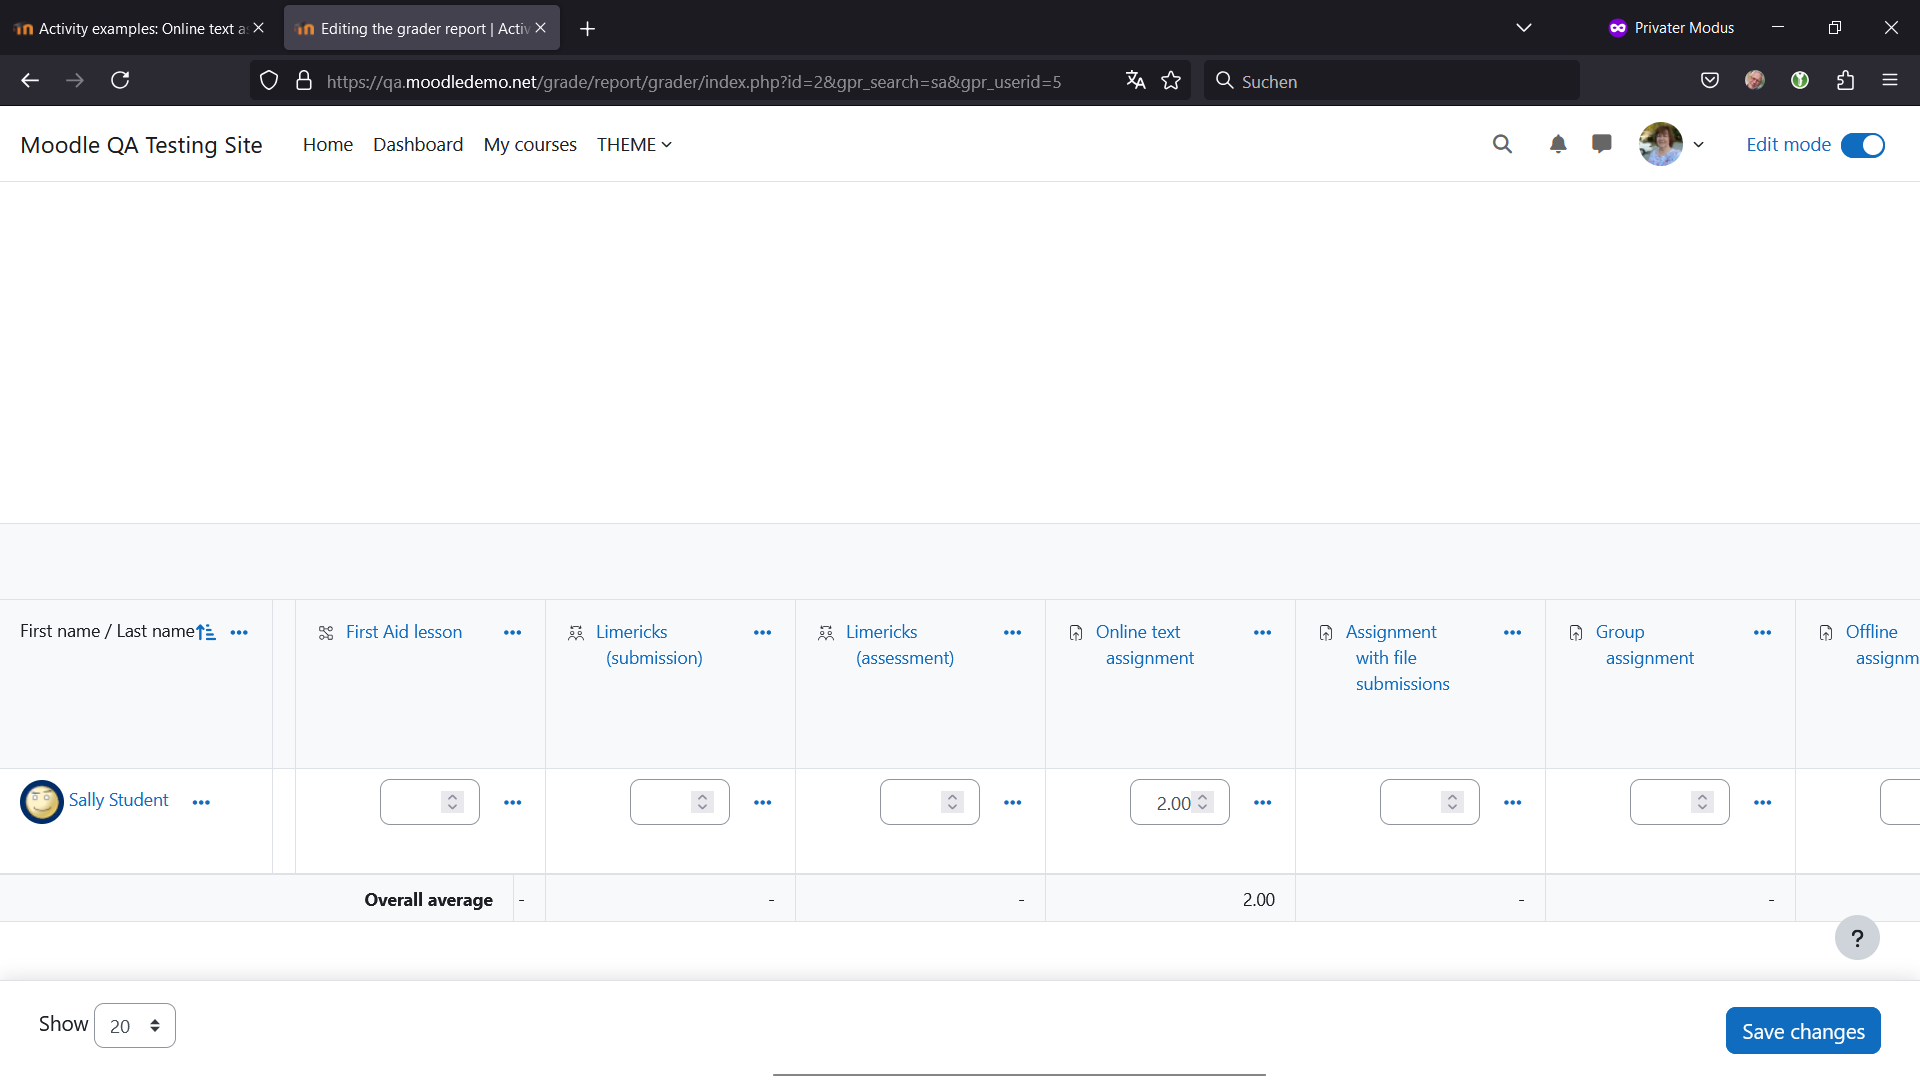1920x1080 pixels.
Task: Open the help question mark button
Action: [x=1857, y=938]
